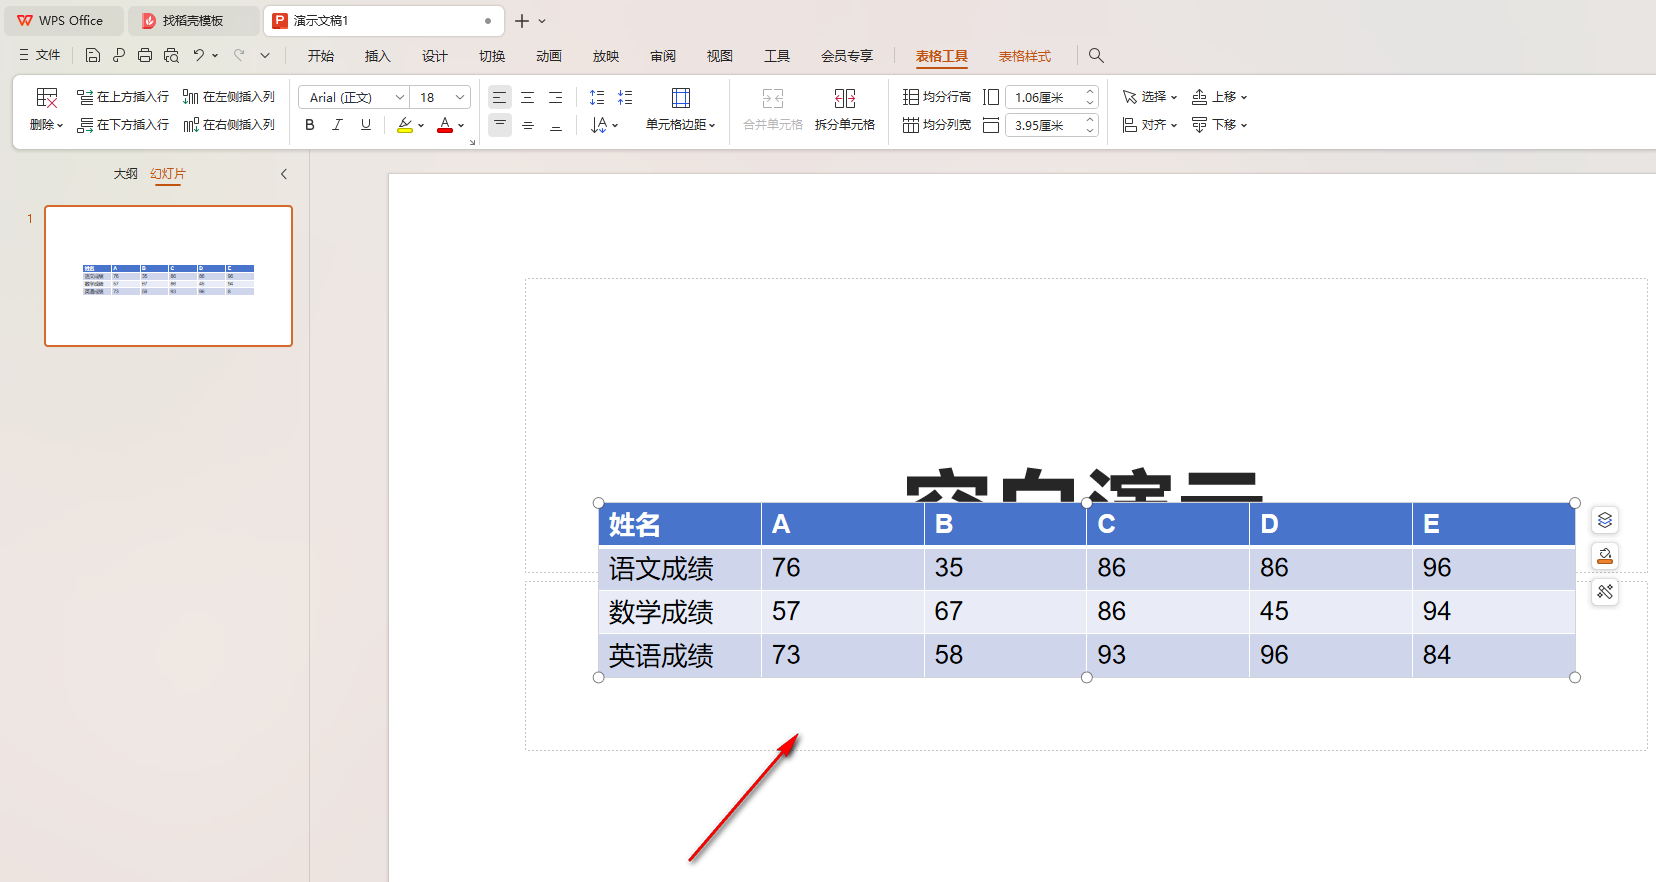Set vertical align middle
Viewport: 1656px width, 882px height.
pyautogui.click(x=528, y=125)
